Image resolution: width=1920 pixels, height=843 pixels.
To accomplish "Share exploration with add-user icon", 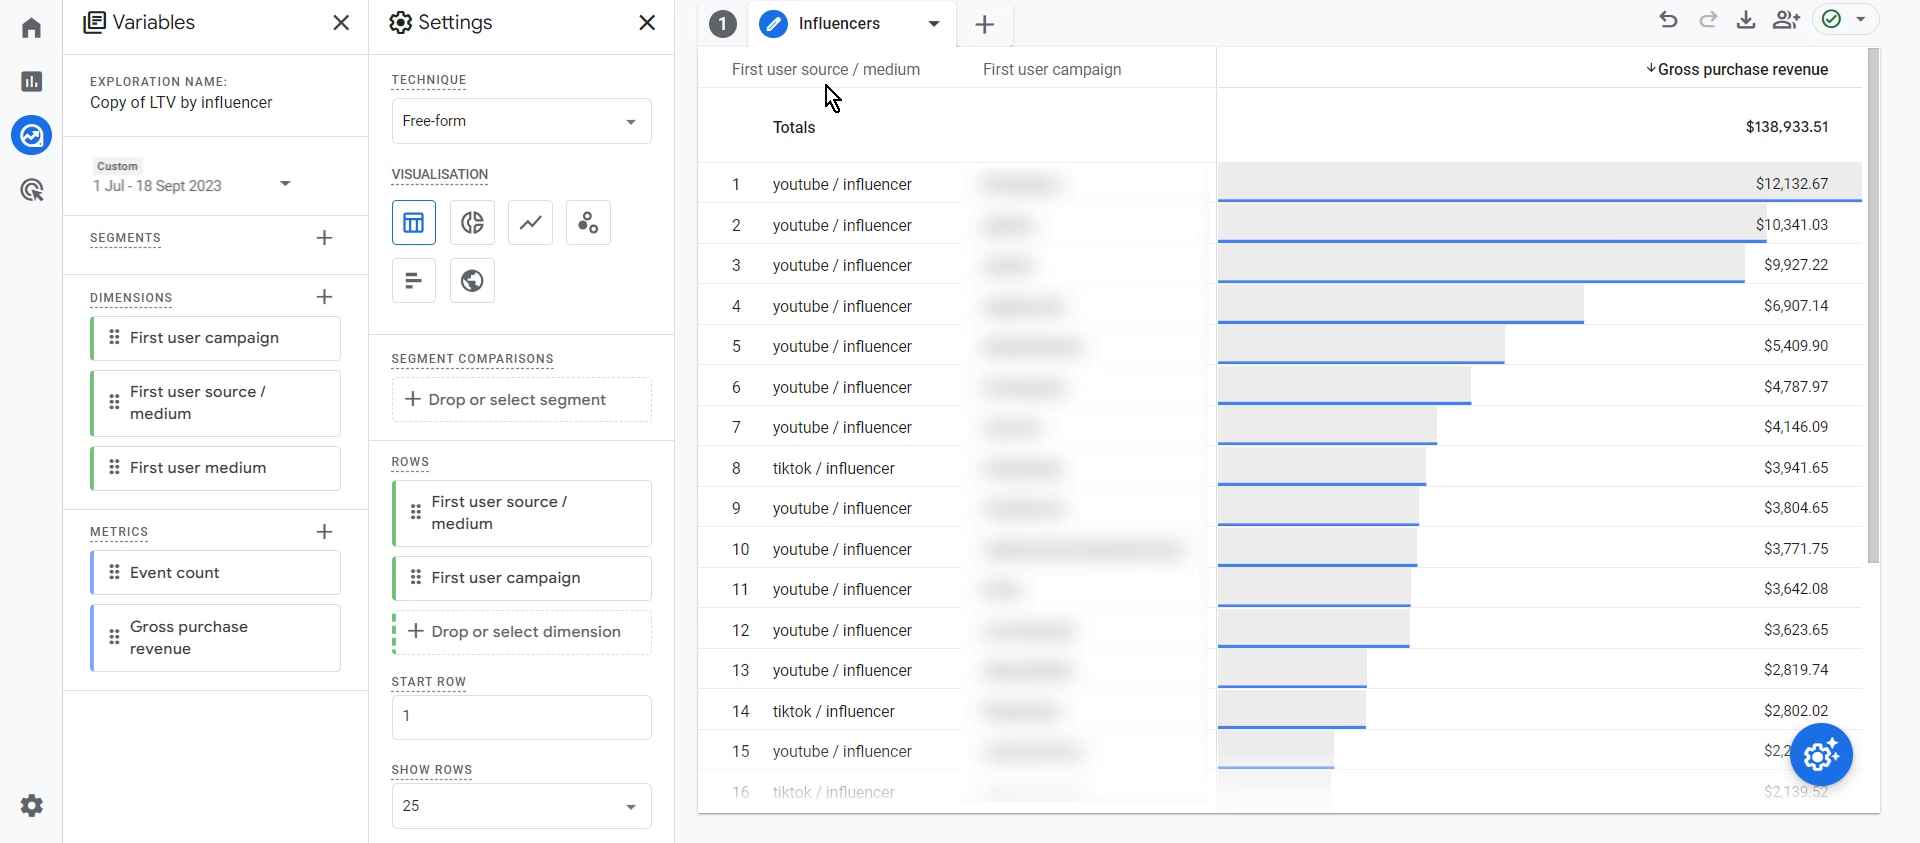I will click(x=1786, y=20).
